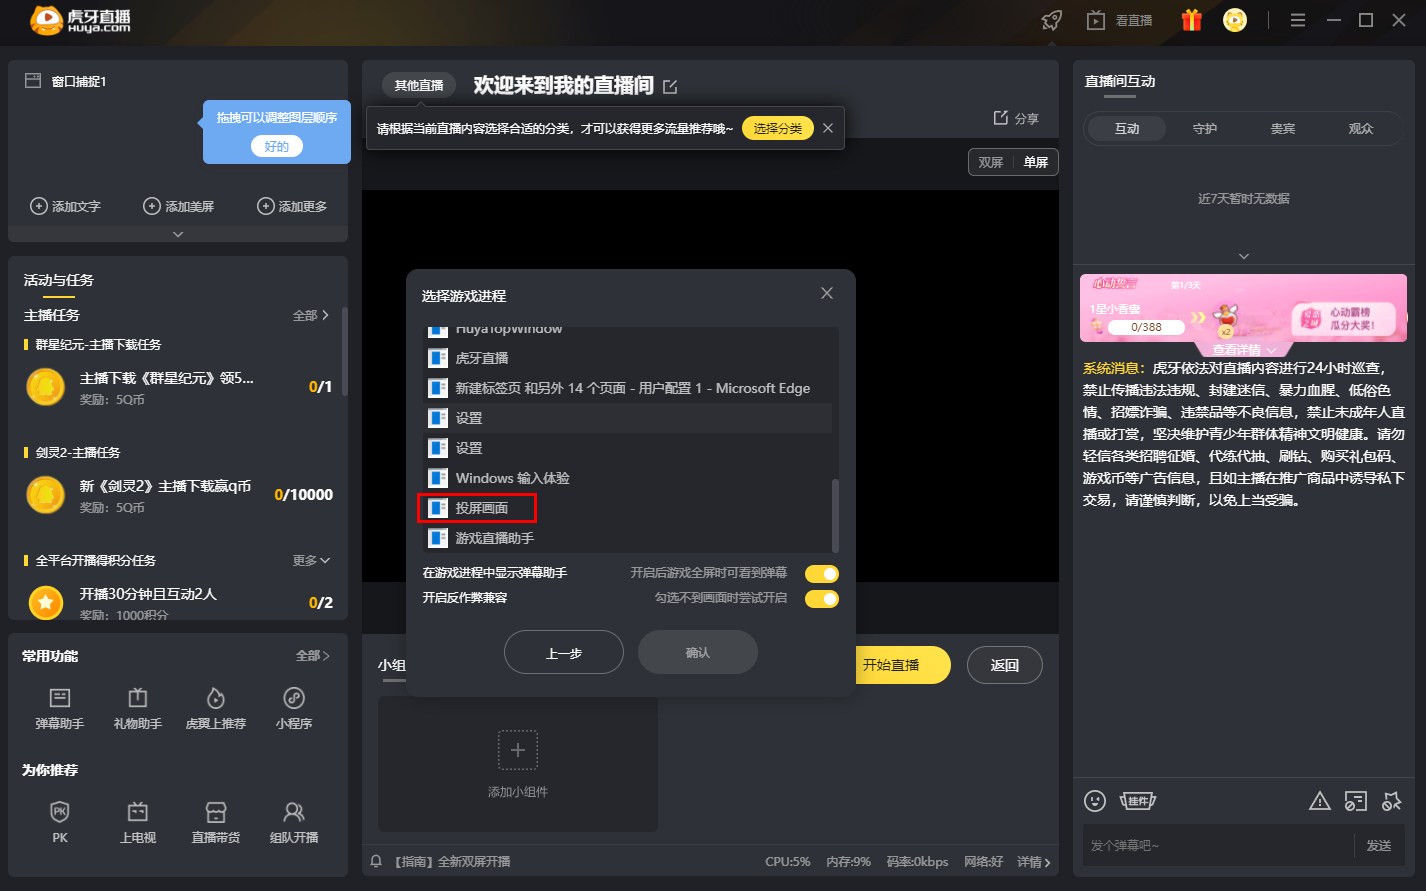Select the Microsoft Edge process
The height and width of the screenshot is (891, 1426).
coord(628,388)
